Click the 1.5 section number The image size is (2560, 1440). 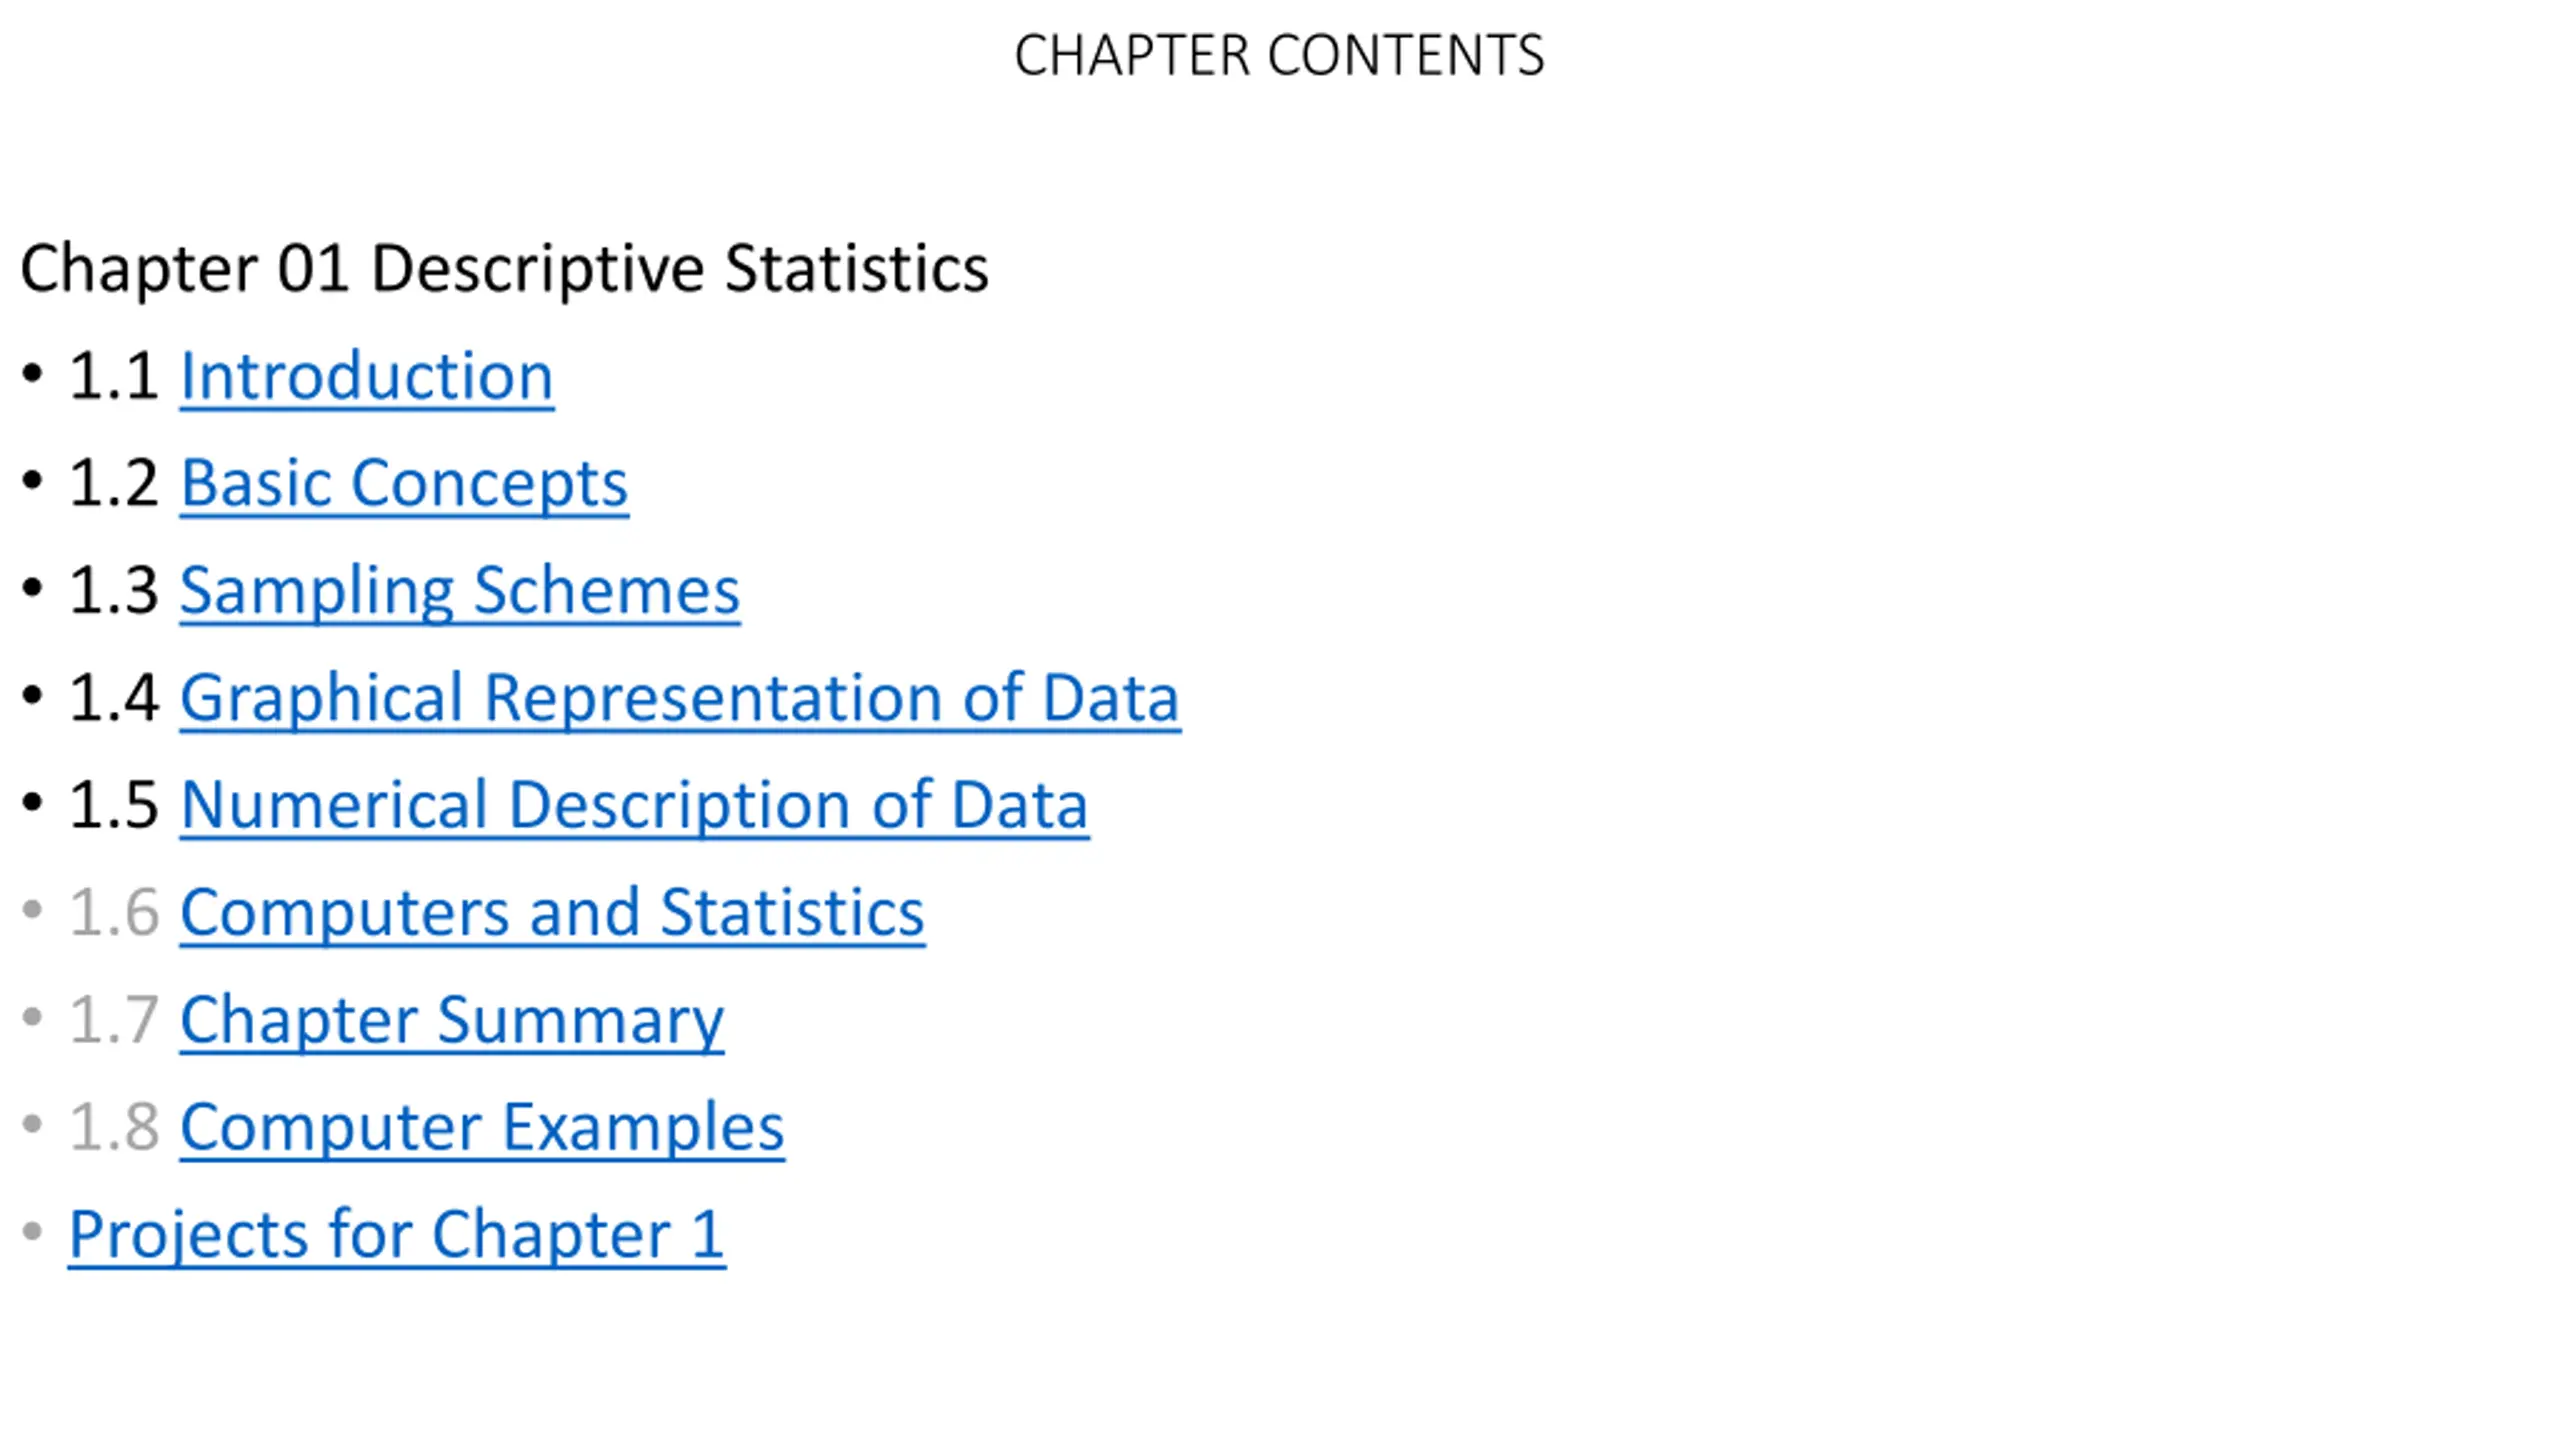[113, 805]
